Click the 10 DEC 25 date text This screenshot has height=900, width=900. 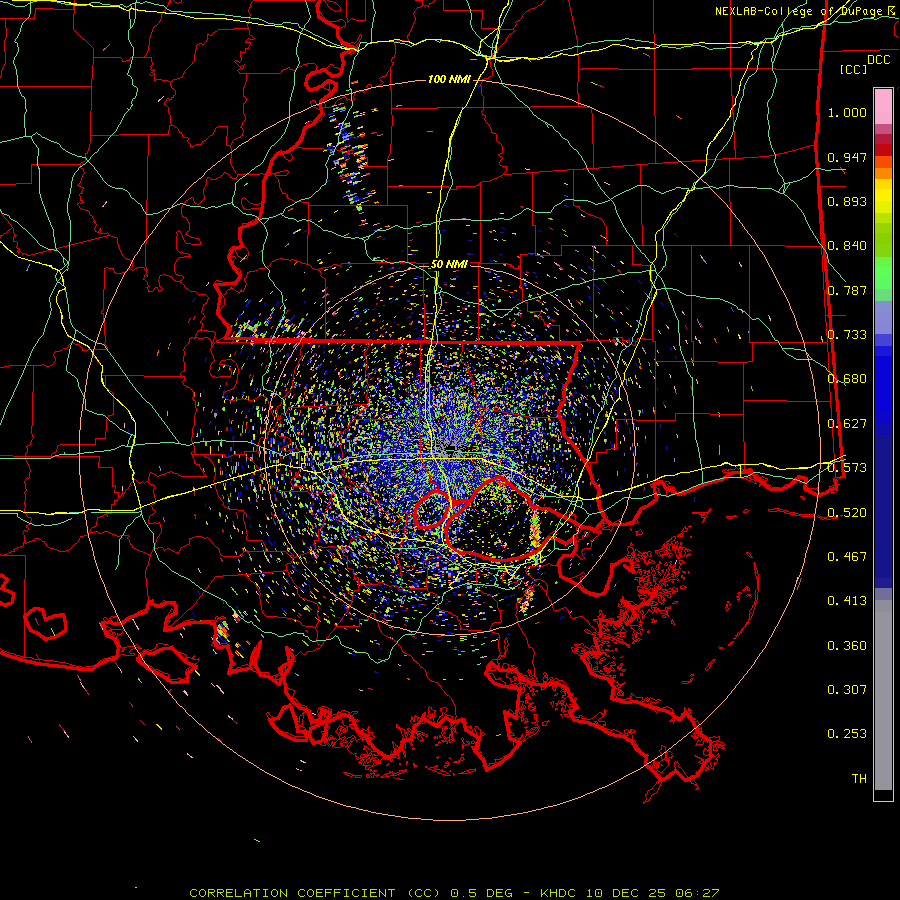[626, 893]
